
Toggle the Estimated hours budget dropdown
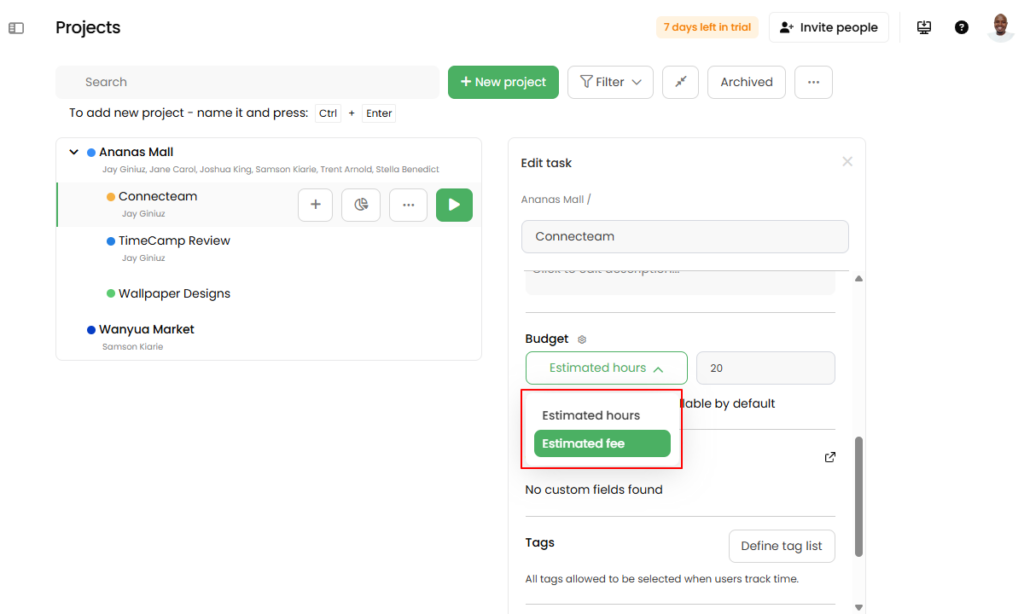click(606, 368)
